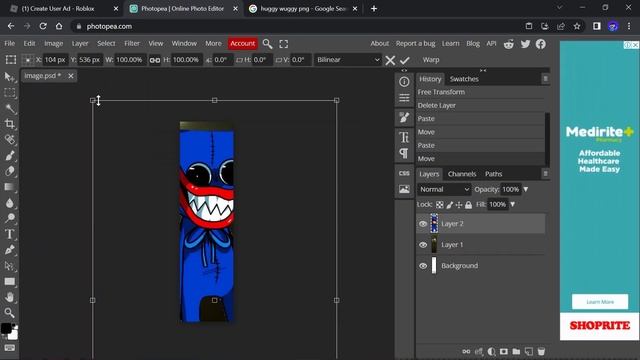This screenshot has width=640, height=360.
Task: Select the Path Select tool
Action: click(x=9, y=266)
